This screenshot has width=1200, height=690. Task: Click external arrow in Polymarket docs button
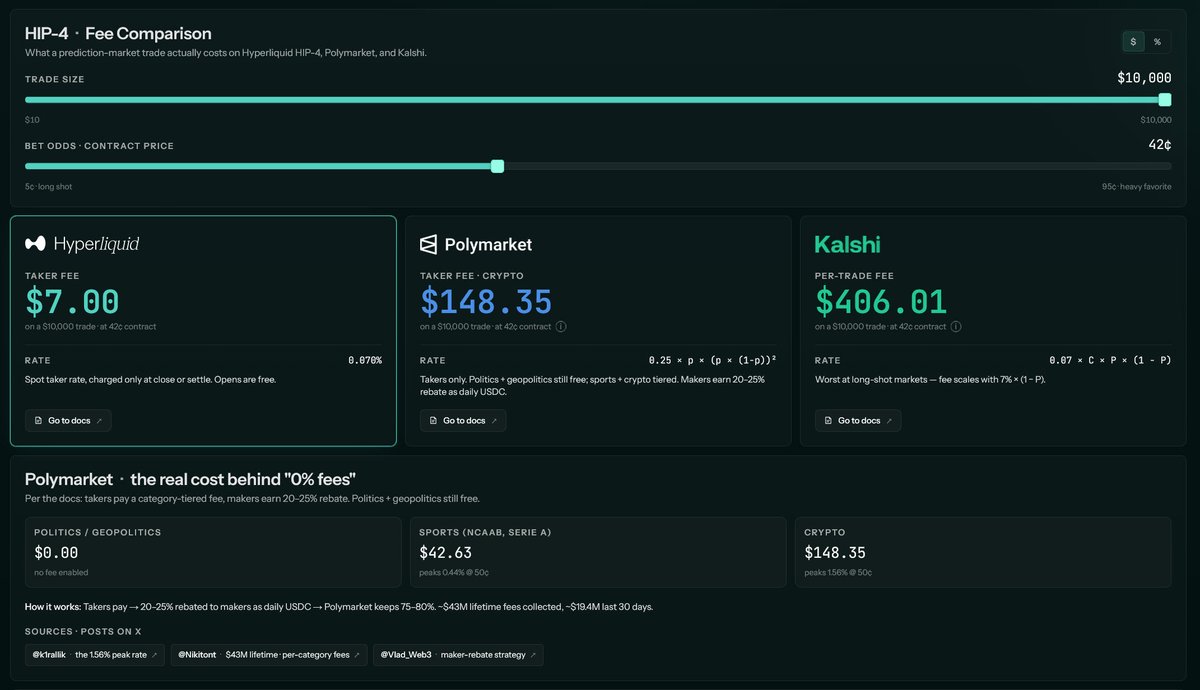[x=493, y=421]
